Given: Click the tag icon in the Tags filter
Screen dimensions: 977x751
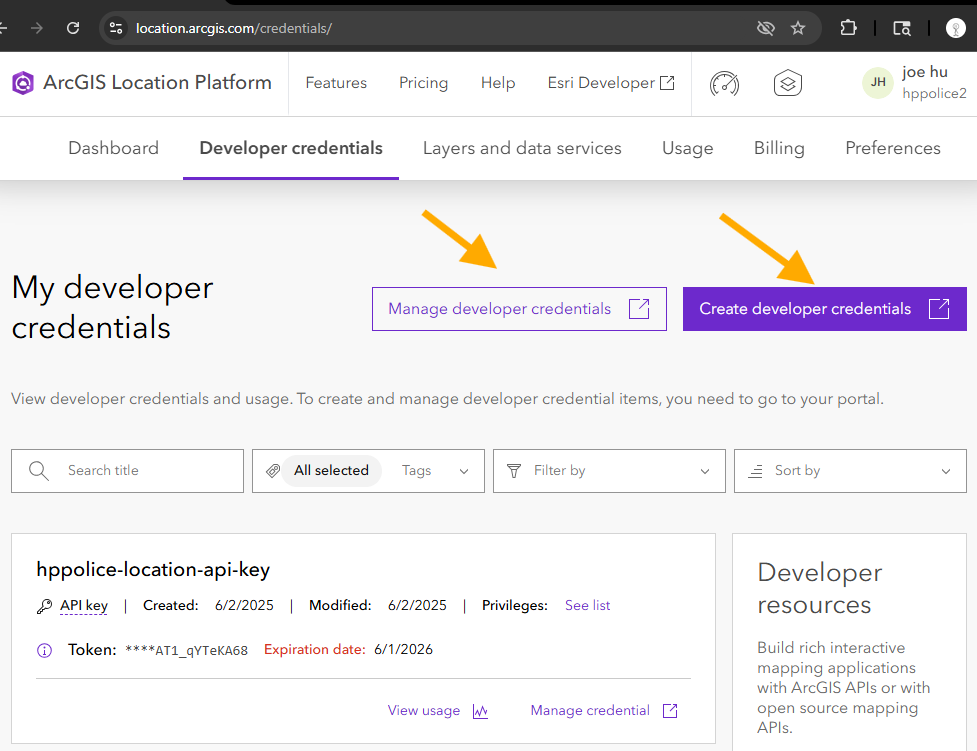Looking at the screenshot, I should [x=273, y=471].
